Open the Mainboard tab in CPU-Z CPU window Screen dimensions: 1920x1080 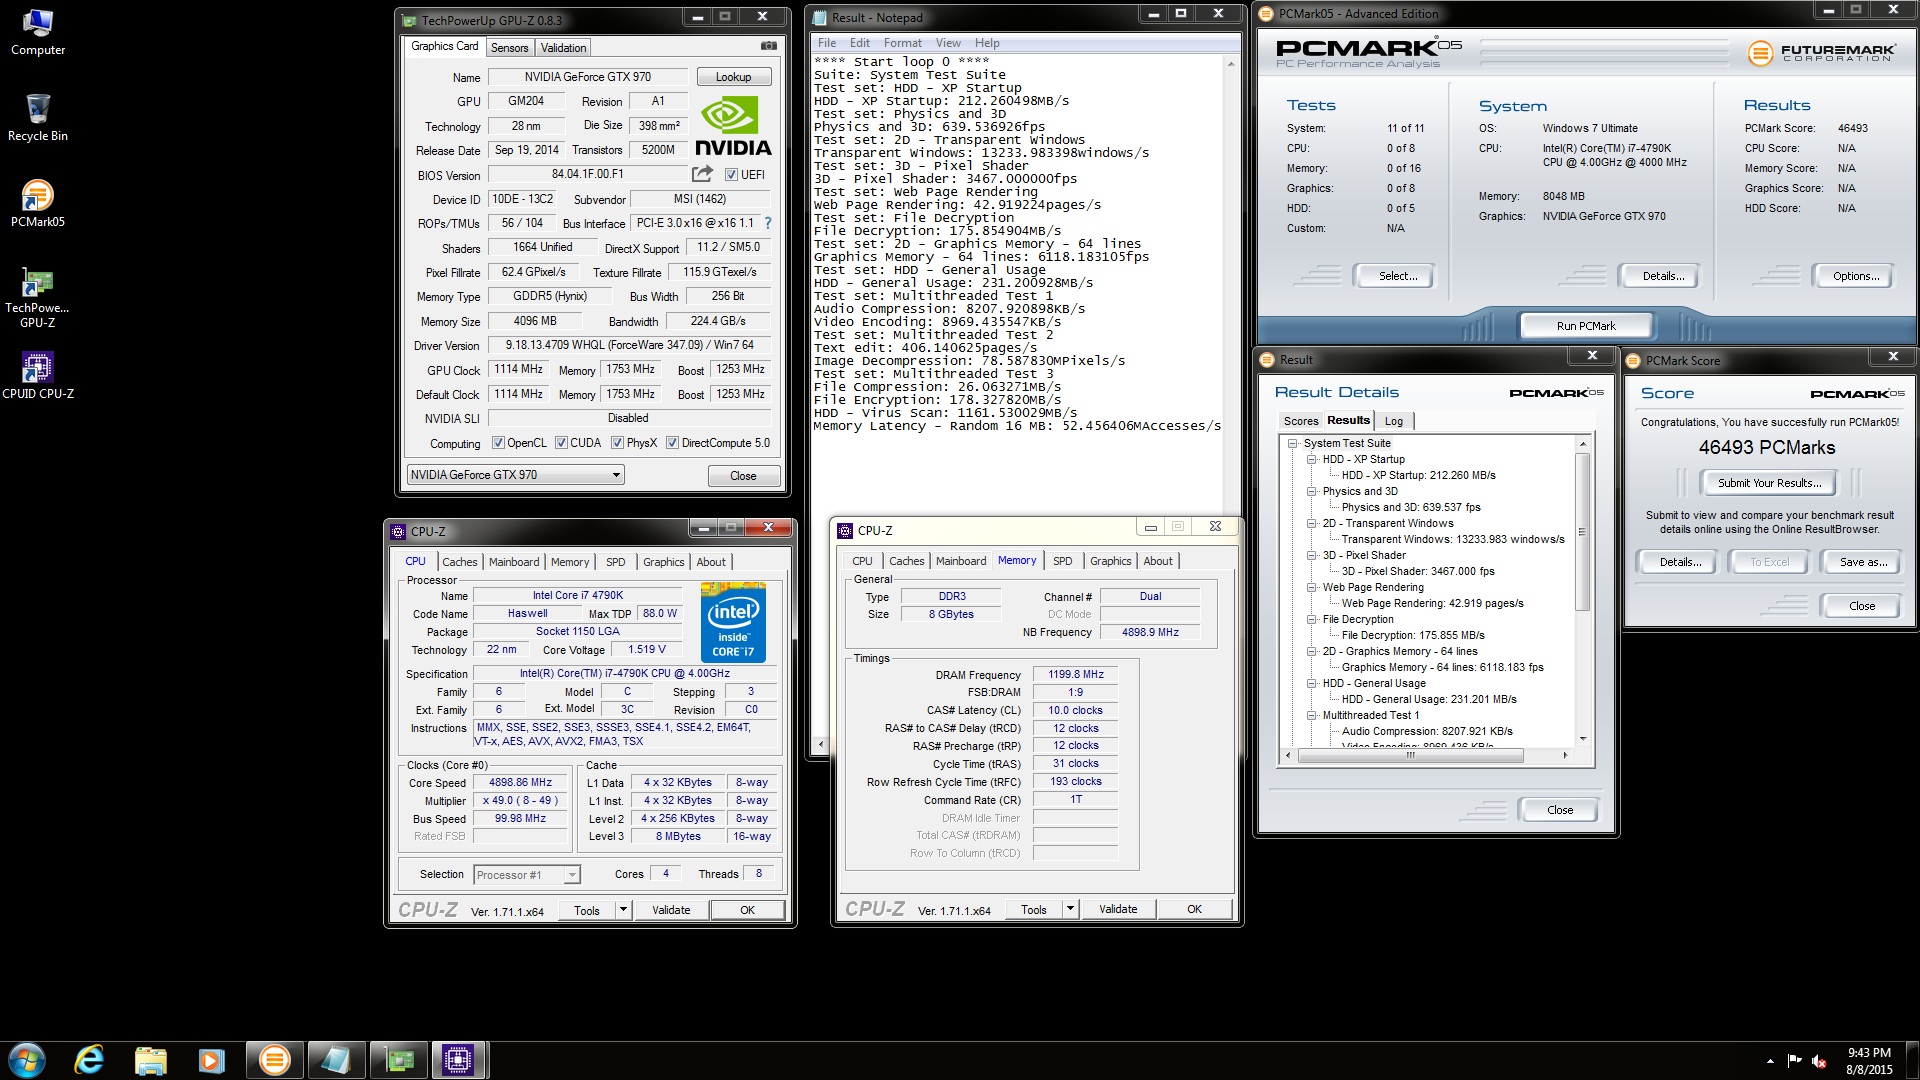pos(514,562)
